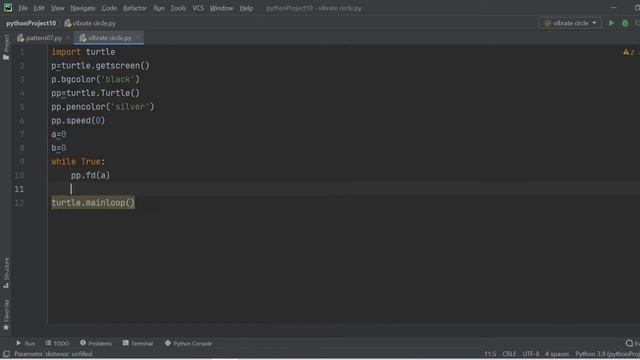
Task: Click the 11:5 line and column indicator
Action: 490,354
